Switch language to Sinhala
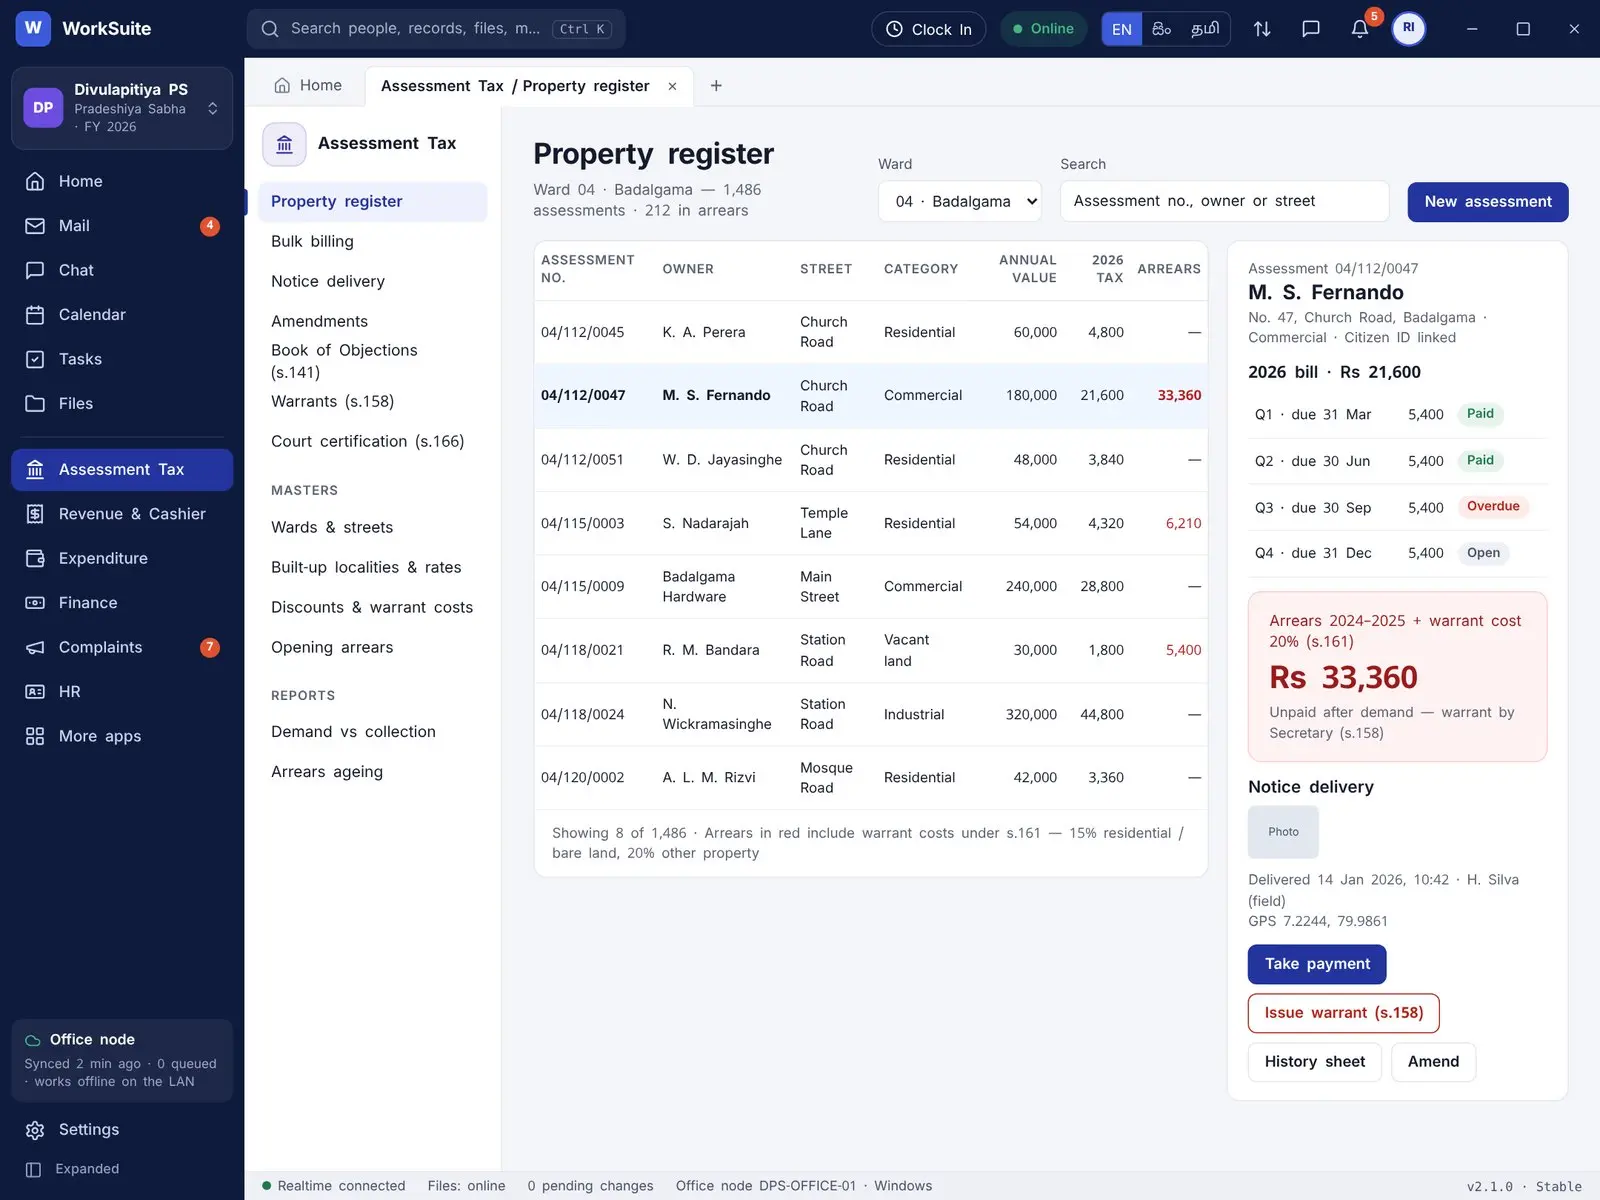Image resolution: width=1600 pixels, height=1200 pixels. [x=1161, y=29]
